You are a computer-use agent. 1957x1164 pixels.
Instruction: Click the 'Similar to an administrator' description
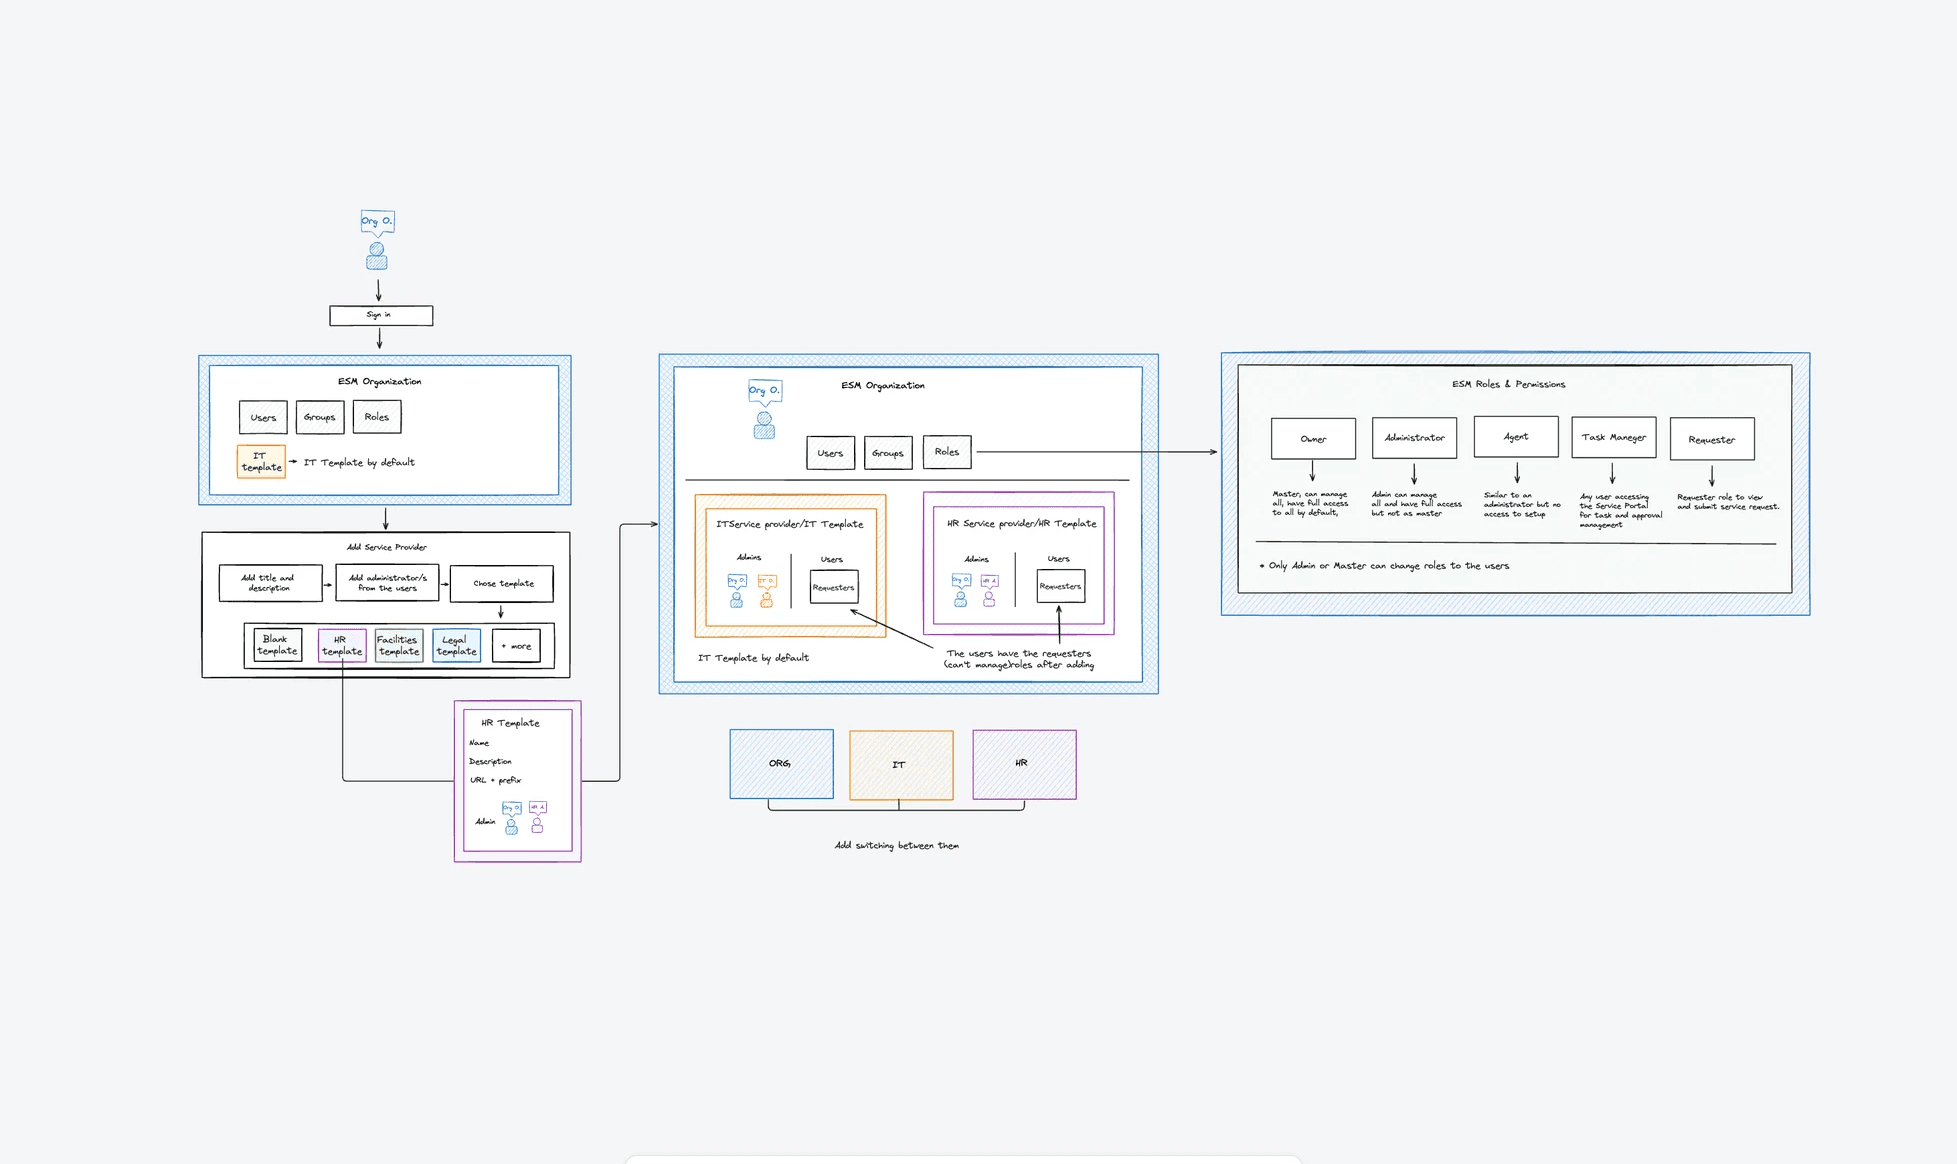[1522, 504]
